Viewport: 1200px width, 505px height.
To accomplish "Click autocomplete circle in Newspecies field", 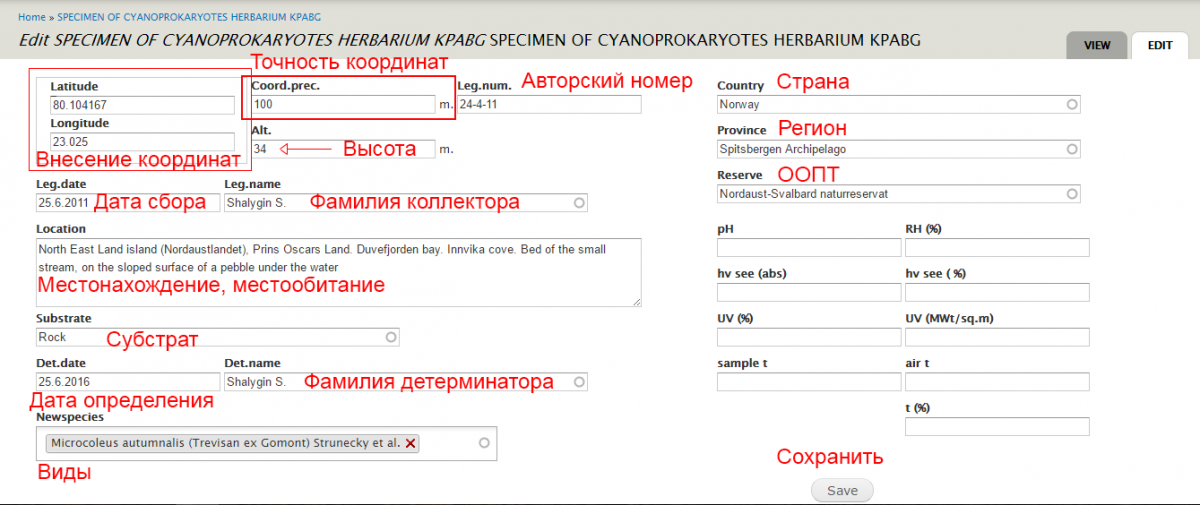I will tap(485, 442).
